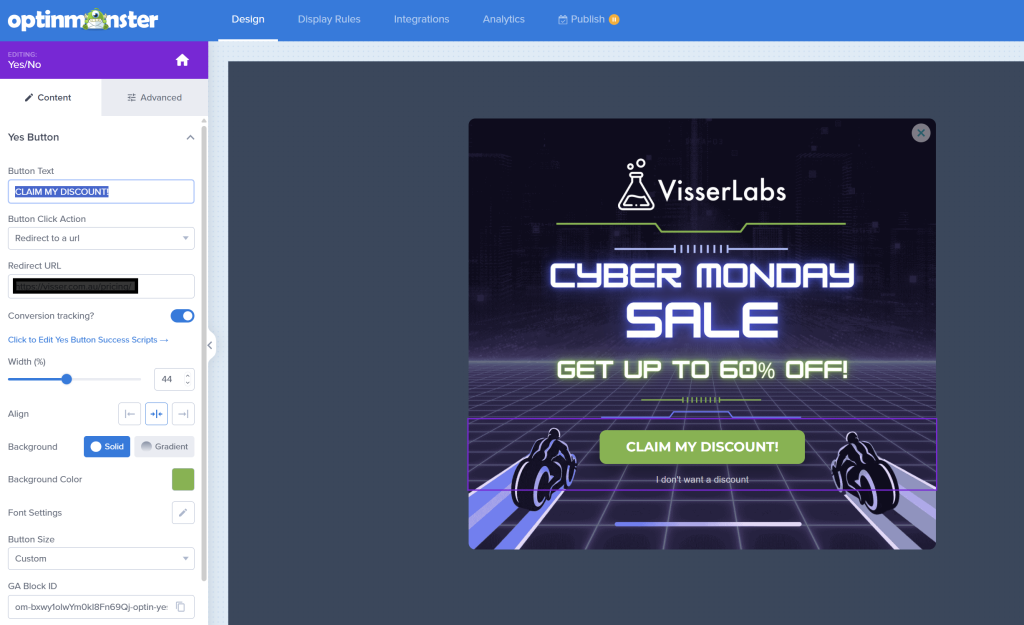Open Font Settings with the pencil icon
Viewport: 1024px width, 625px height.
(182, 512)
